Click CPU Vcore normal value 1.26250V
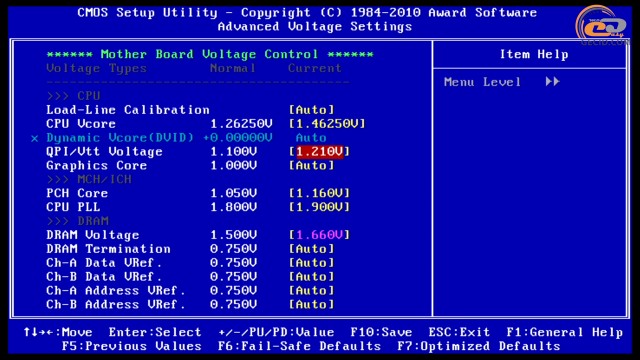640x360 pixels. (241, 124)
